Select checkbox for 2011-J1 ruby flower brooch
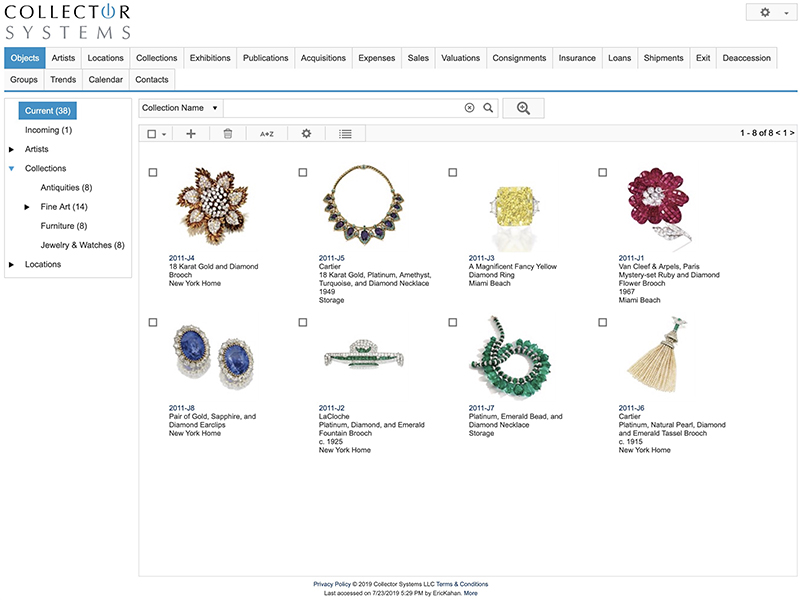 tap(603, 172)
